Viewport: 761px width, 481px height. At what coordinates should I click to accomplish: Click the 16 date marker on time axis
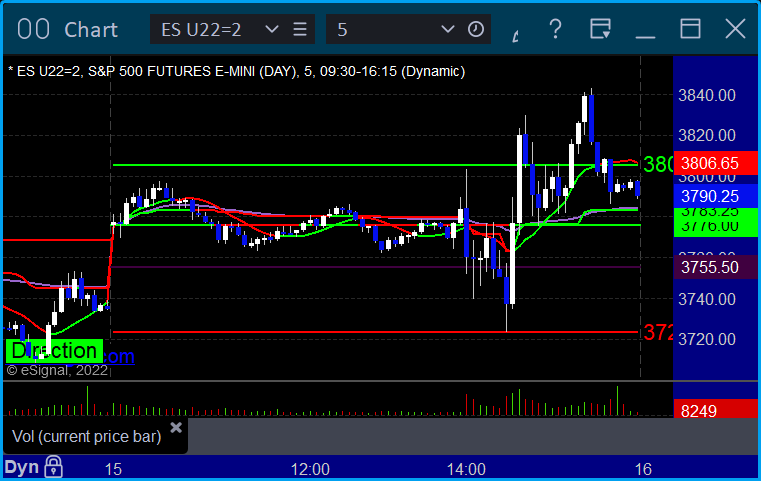[643, 469]
